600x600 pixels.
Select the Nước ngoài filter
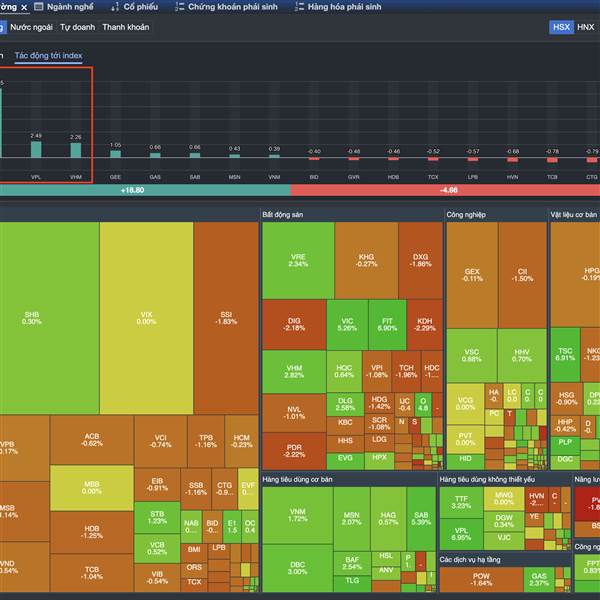coord(31,27)
